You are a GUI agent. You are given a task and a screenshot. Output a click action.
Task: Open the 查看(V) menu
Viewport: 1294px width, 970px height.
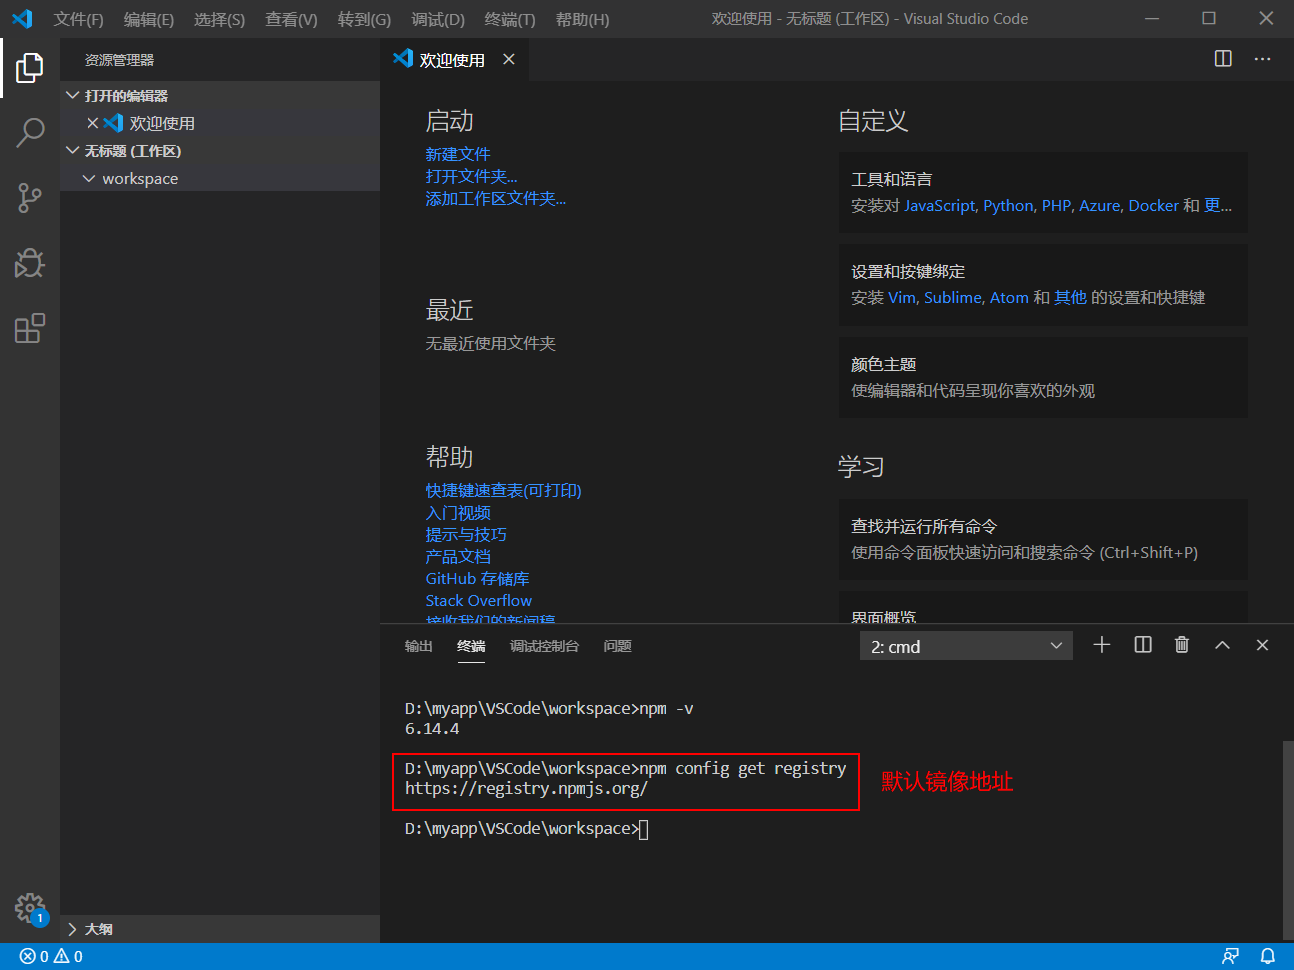pos(291,19)
